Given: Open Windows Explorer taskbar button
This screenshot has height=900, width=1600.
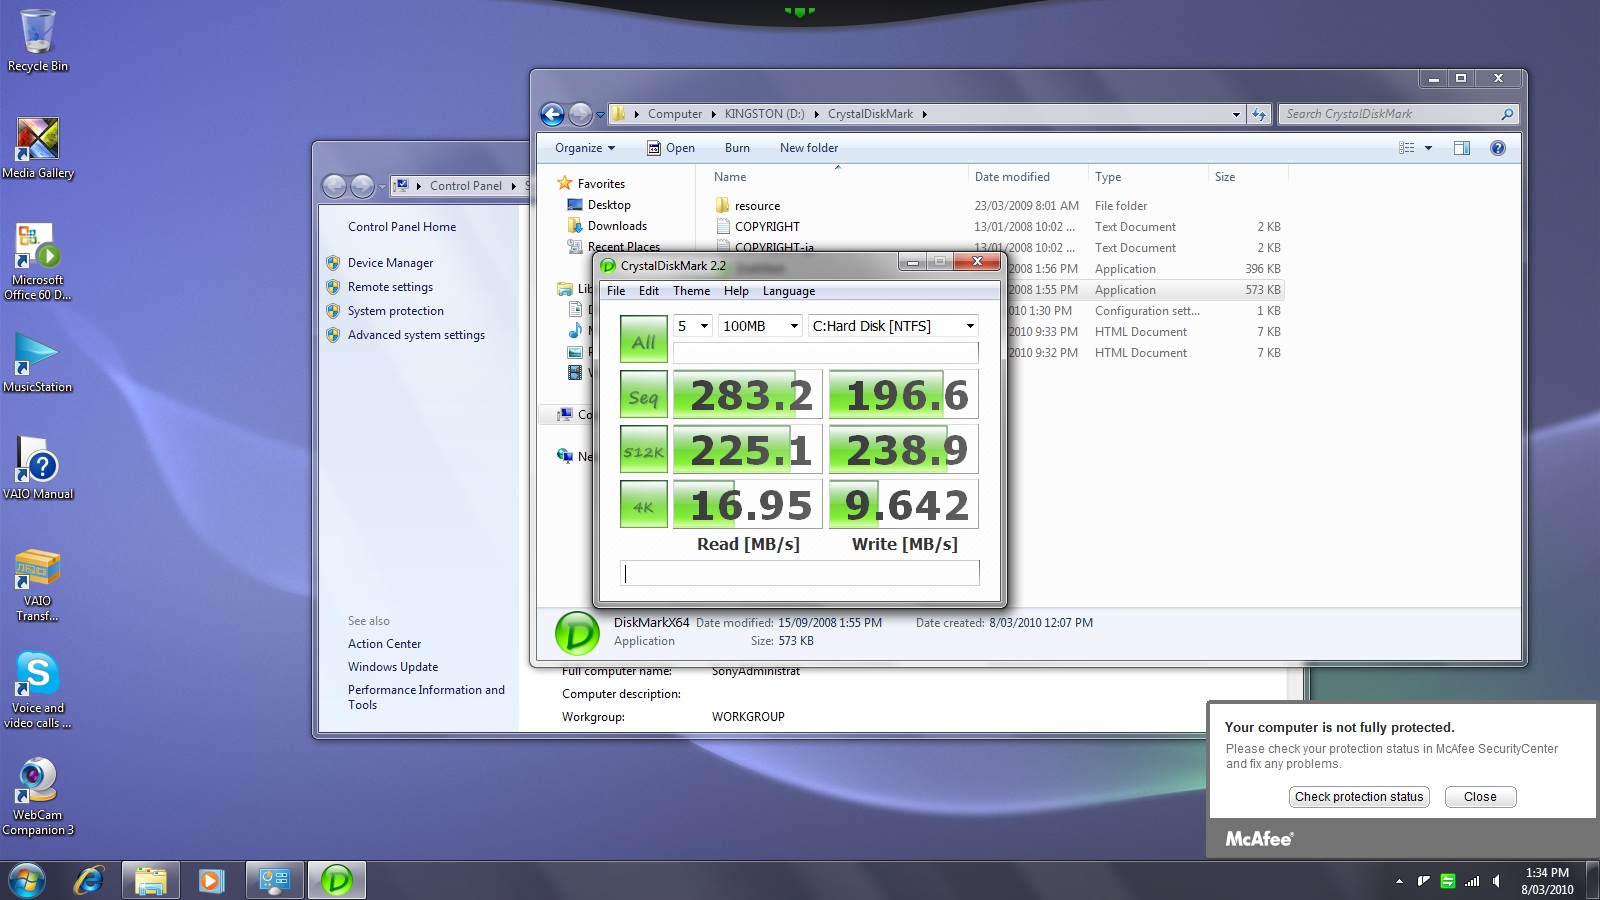Looking at the screenshot, I should 151,880.
